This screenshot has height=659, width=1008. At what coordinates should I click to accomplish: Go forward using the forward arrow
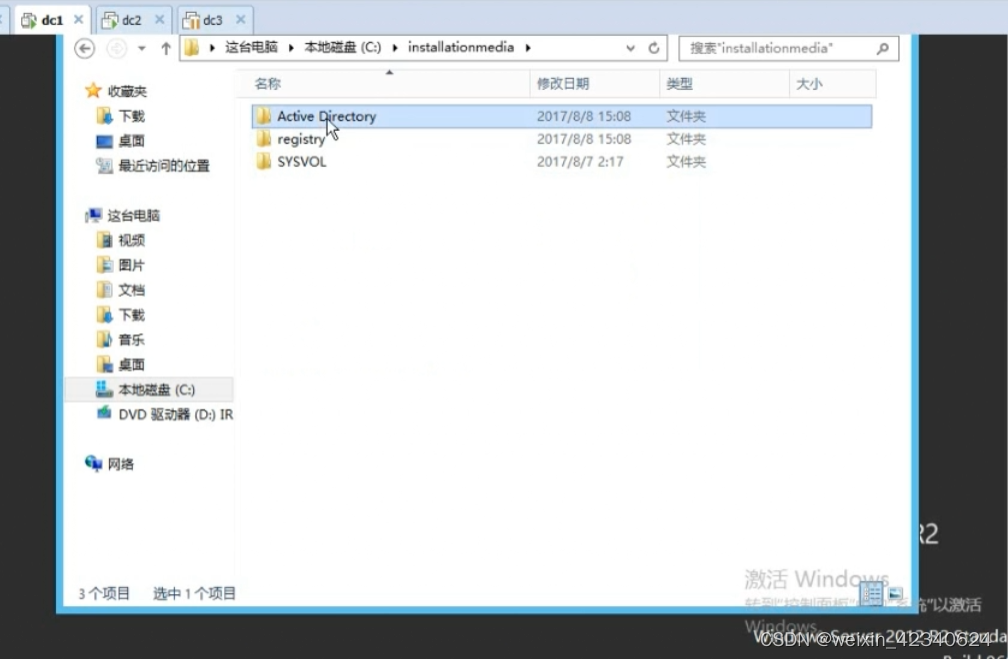[x=116, y=48]
